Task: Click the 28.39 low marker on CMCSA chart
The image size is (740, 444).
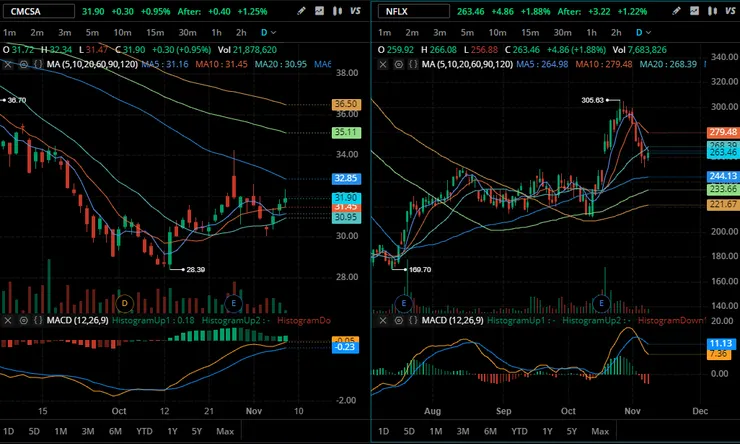Action: click(195, 269)
